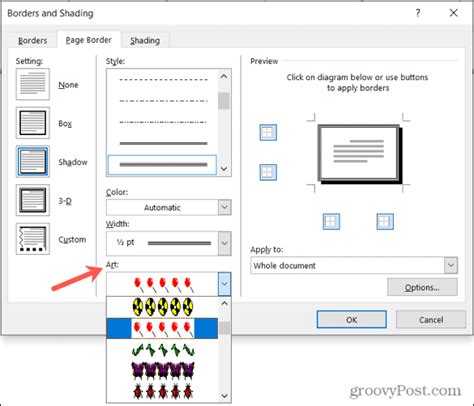This screenshot has width=474, height=406.
Task: Click the Box setting label
Action: click(65, 123)
